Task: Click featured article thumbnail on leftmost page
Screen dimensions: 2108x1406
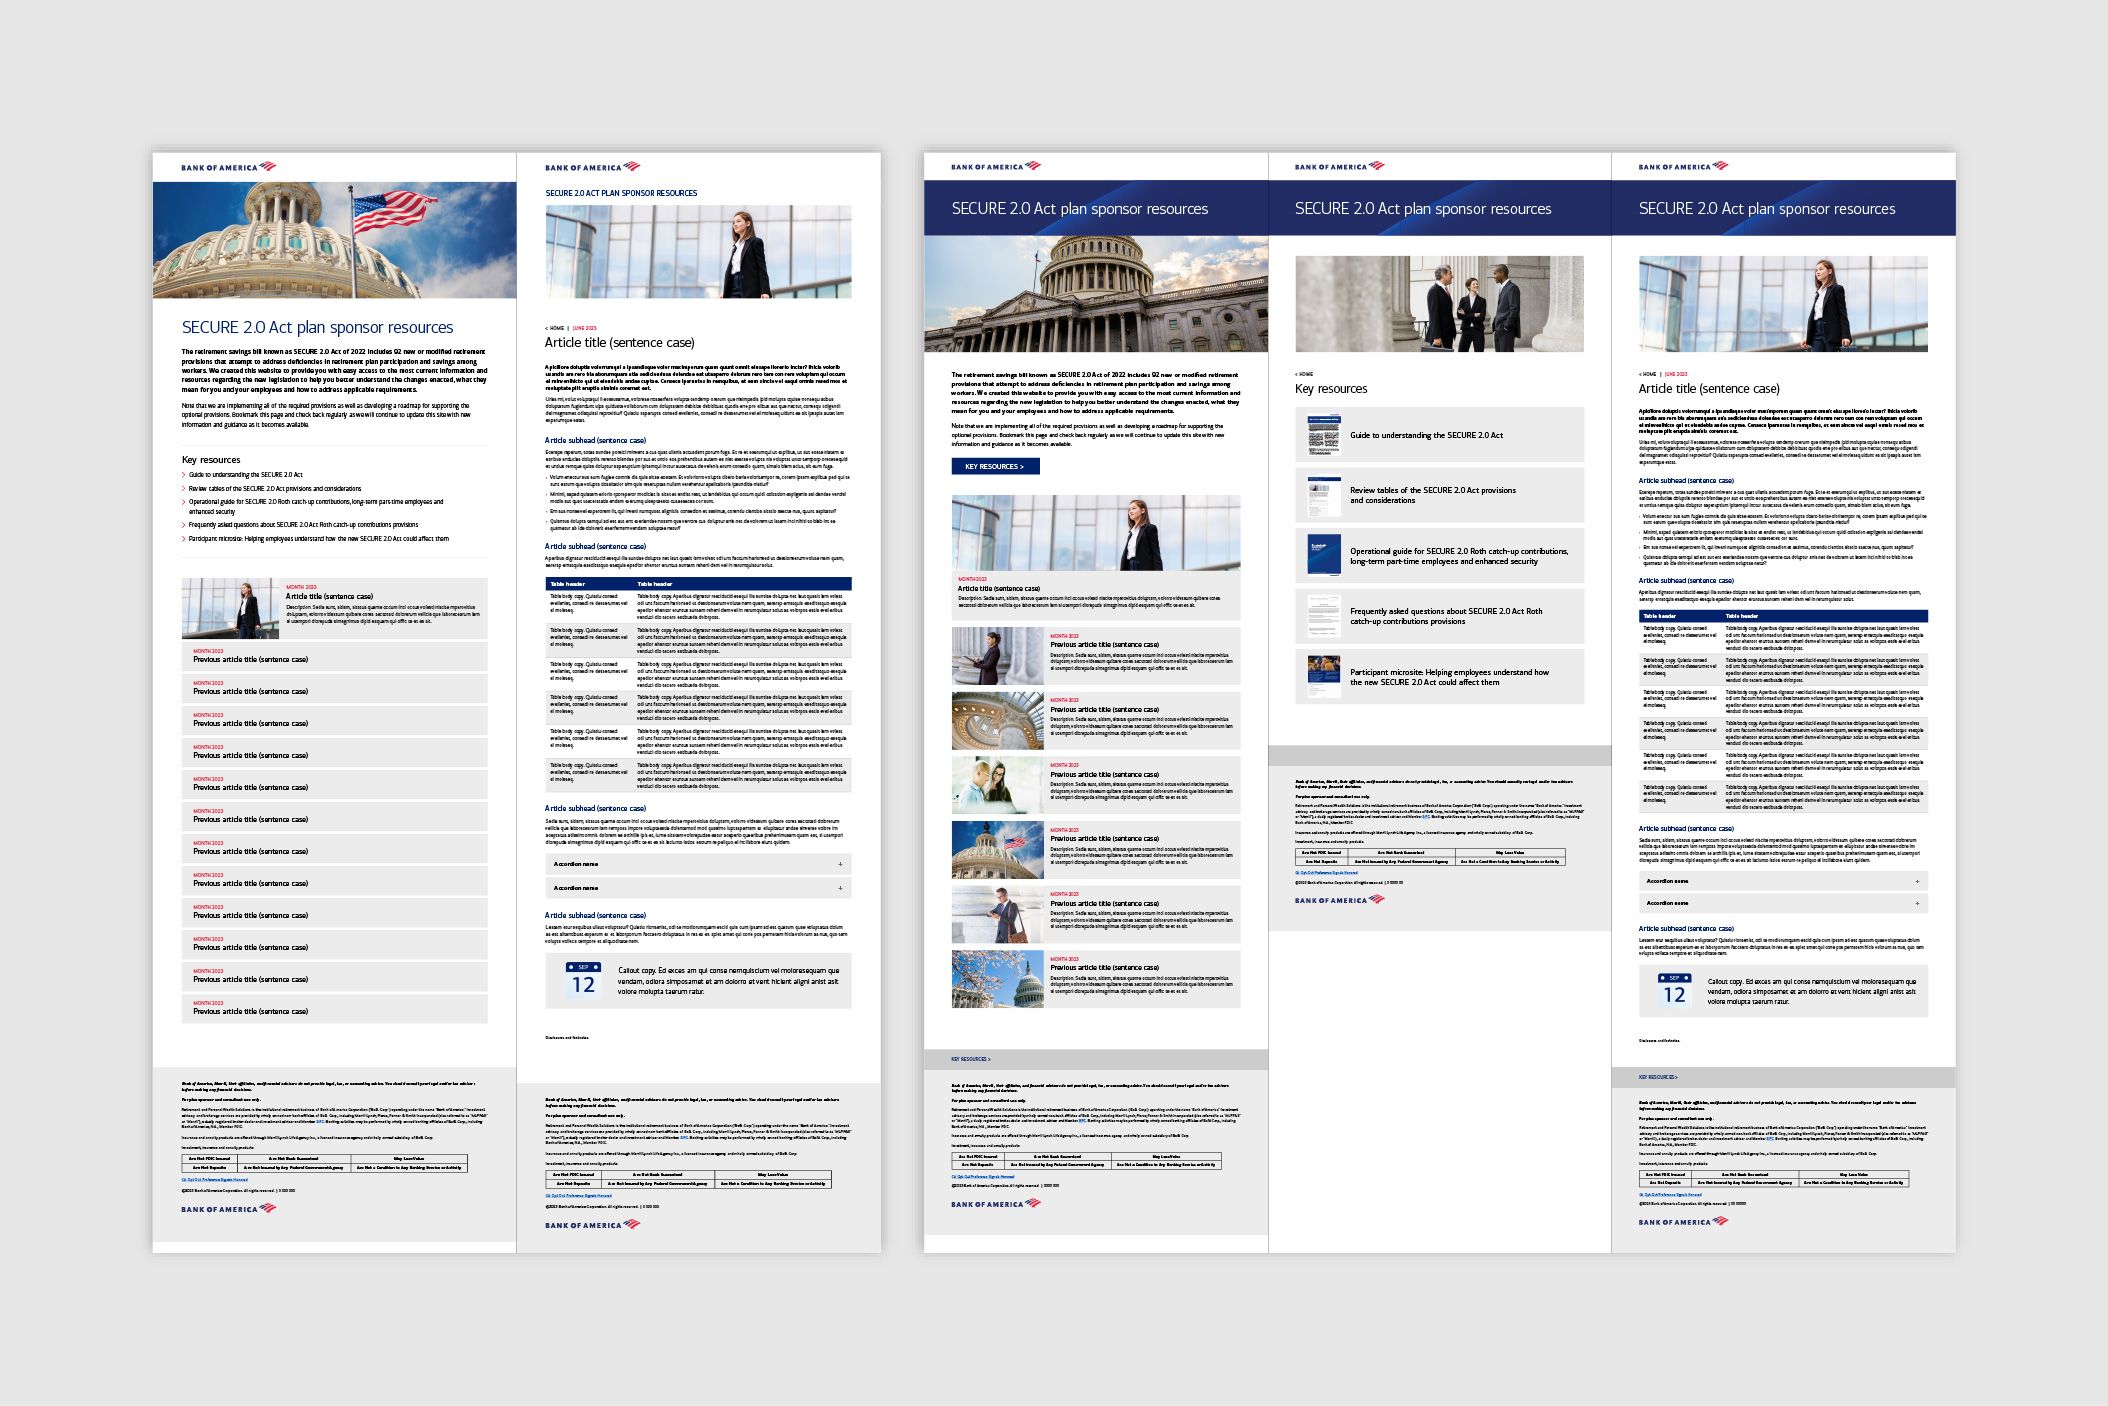Action: [231, 608]
